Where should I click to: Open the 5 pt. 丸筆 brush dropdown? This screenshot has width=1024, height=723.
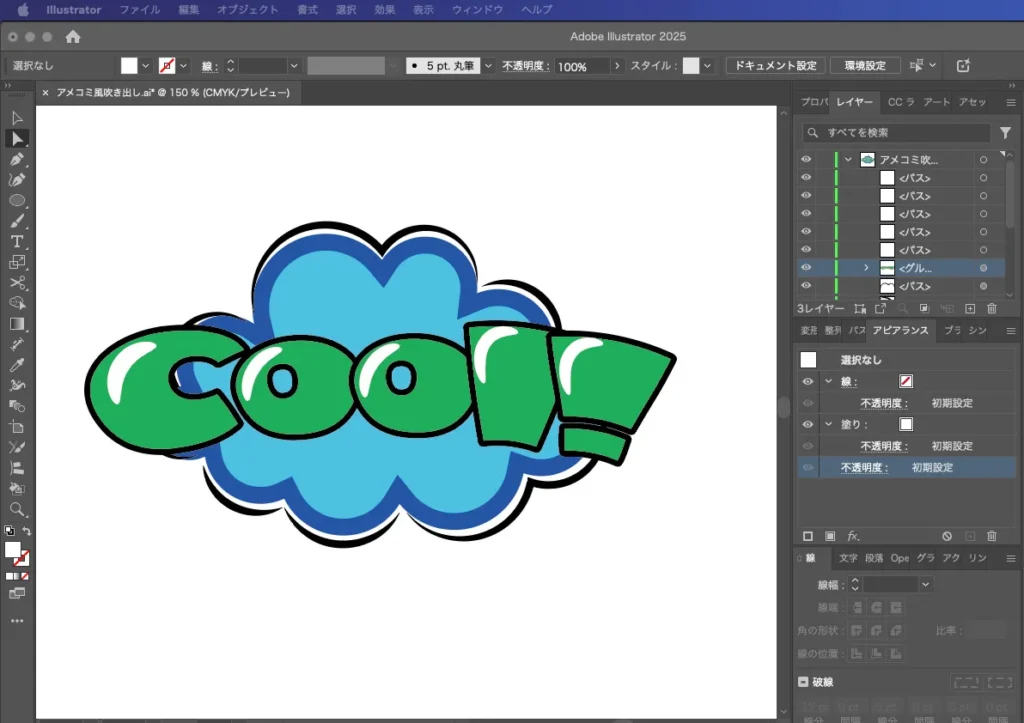(x=488, y=66)
